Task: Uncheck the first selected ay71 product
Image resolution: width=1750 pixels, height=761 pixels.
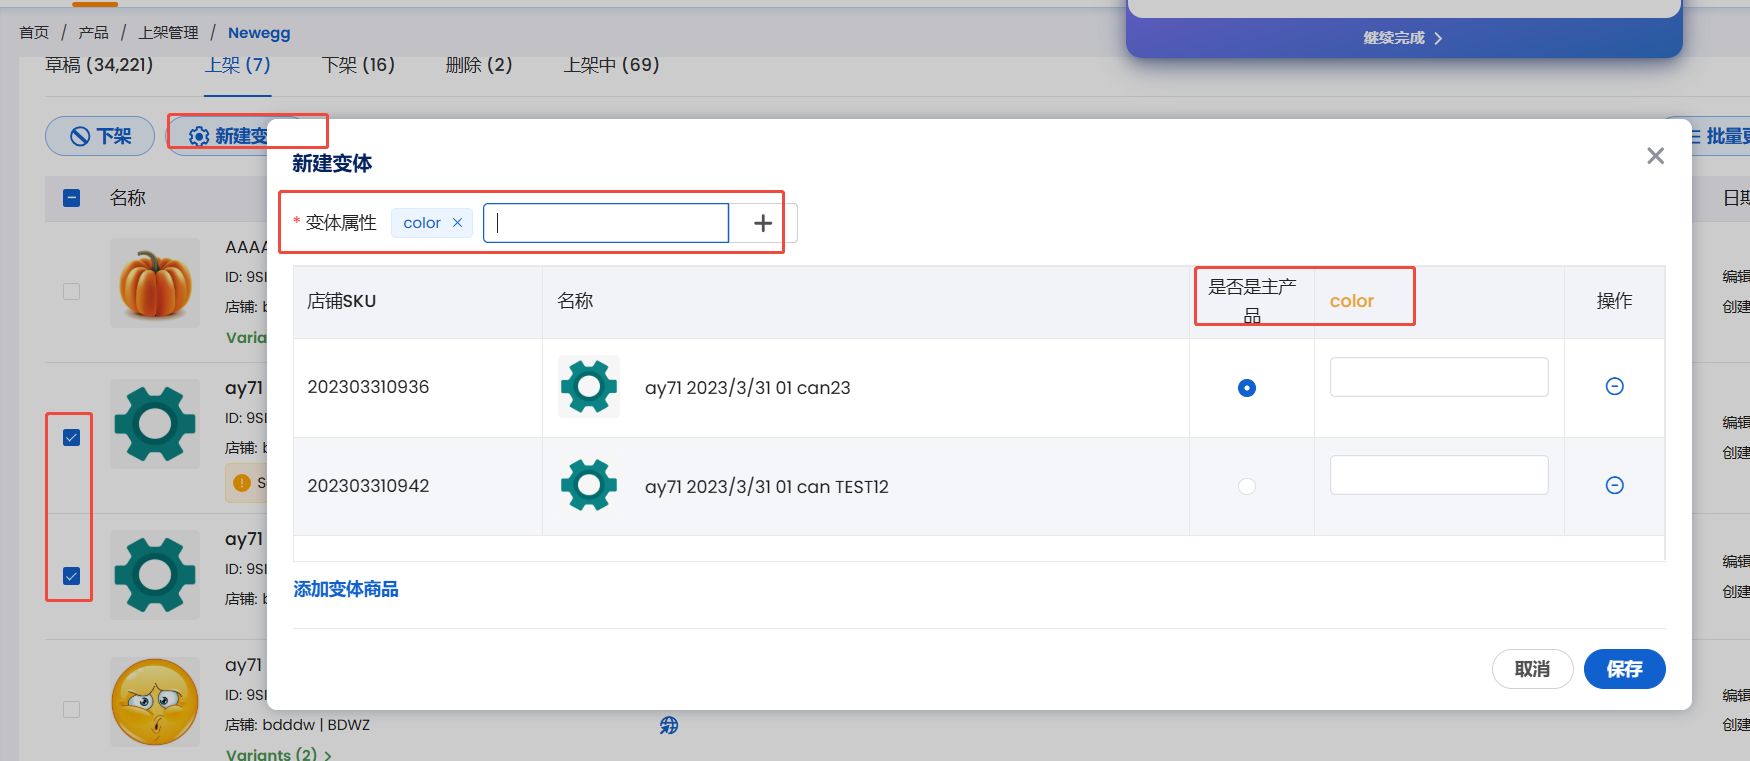Action: [72, 438]
